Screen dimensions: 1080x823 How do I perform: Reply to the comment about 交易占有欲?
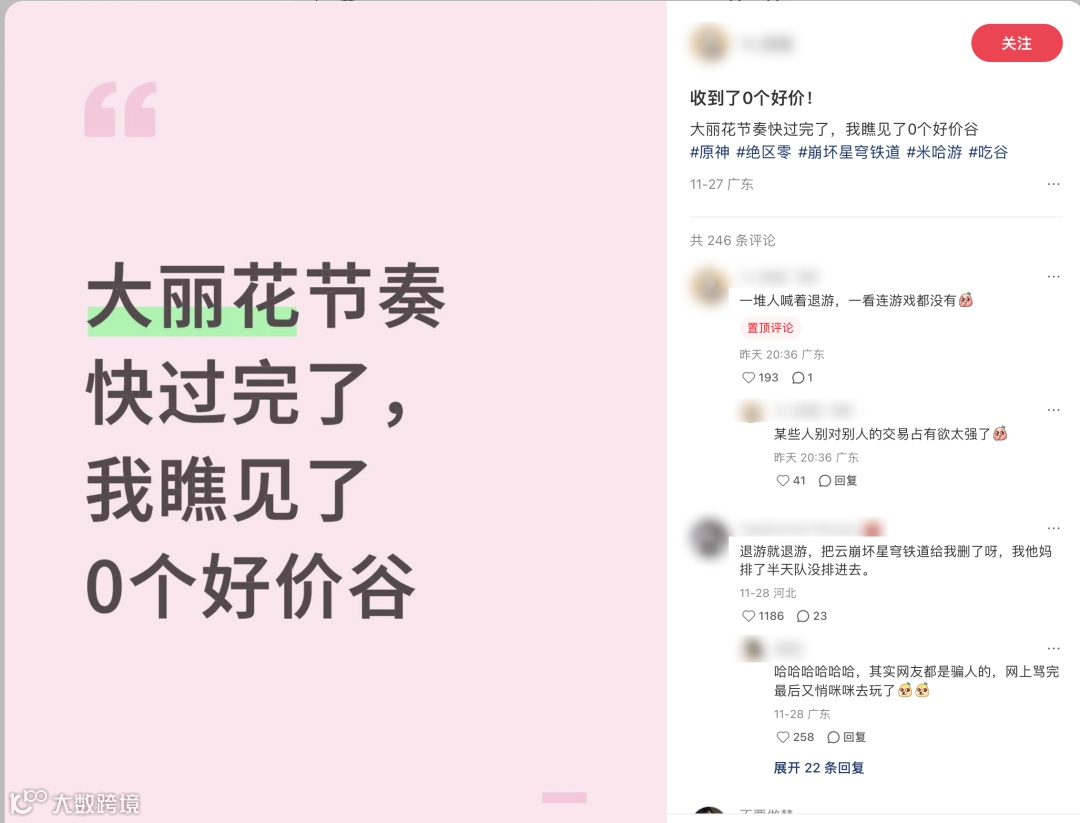tap(838, 481)
